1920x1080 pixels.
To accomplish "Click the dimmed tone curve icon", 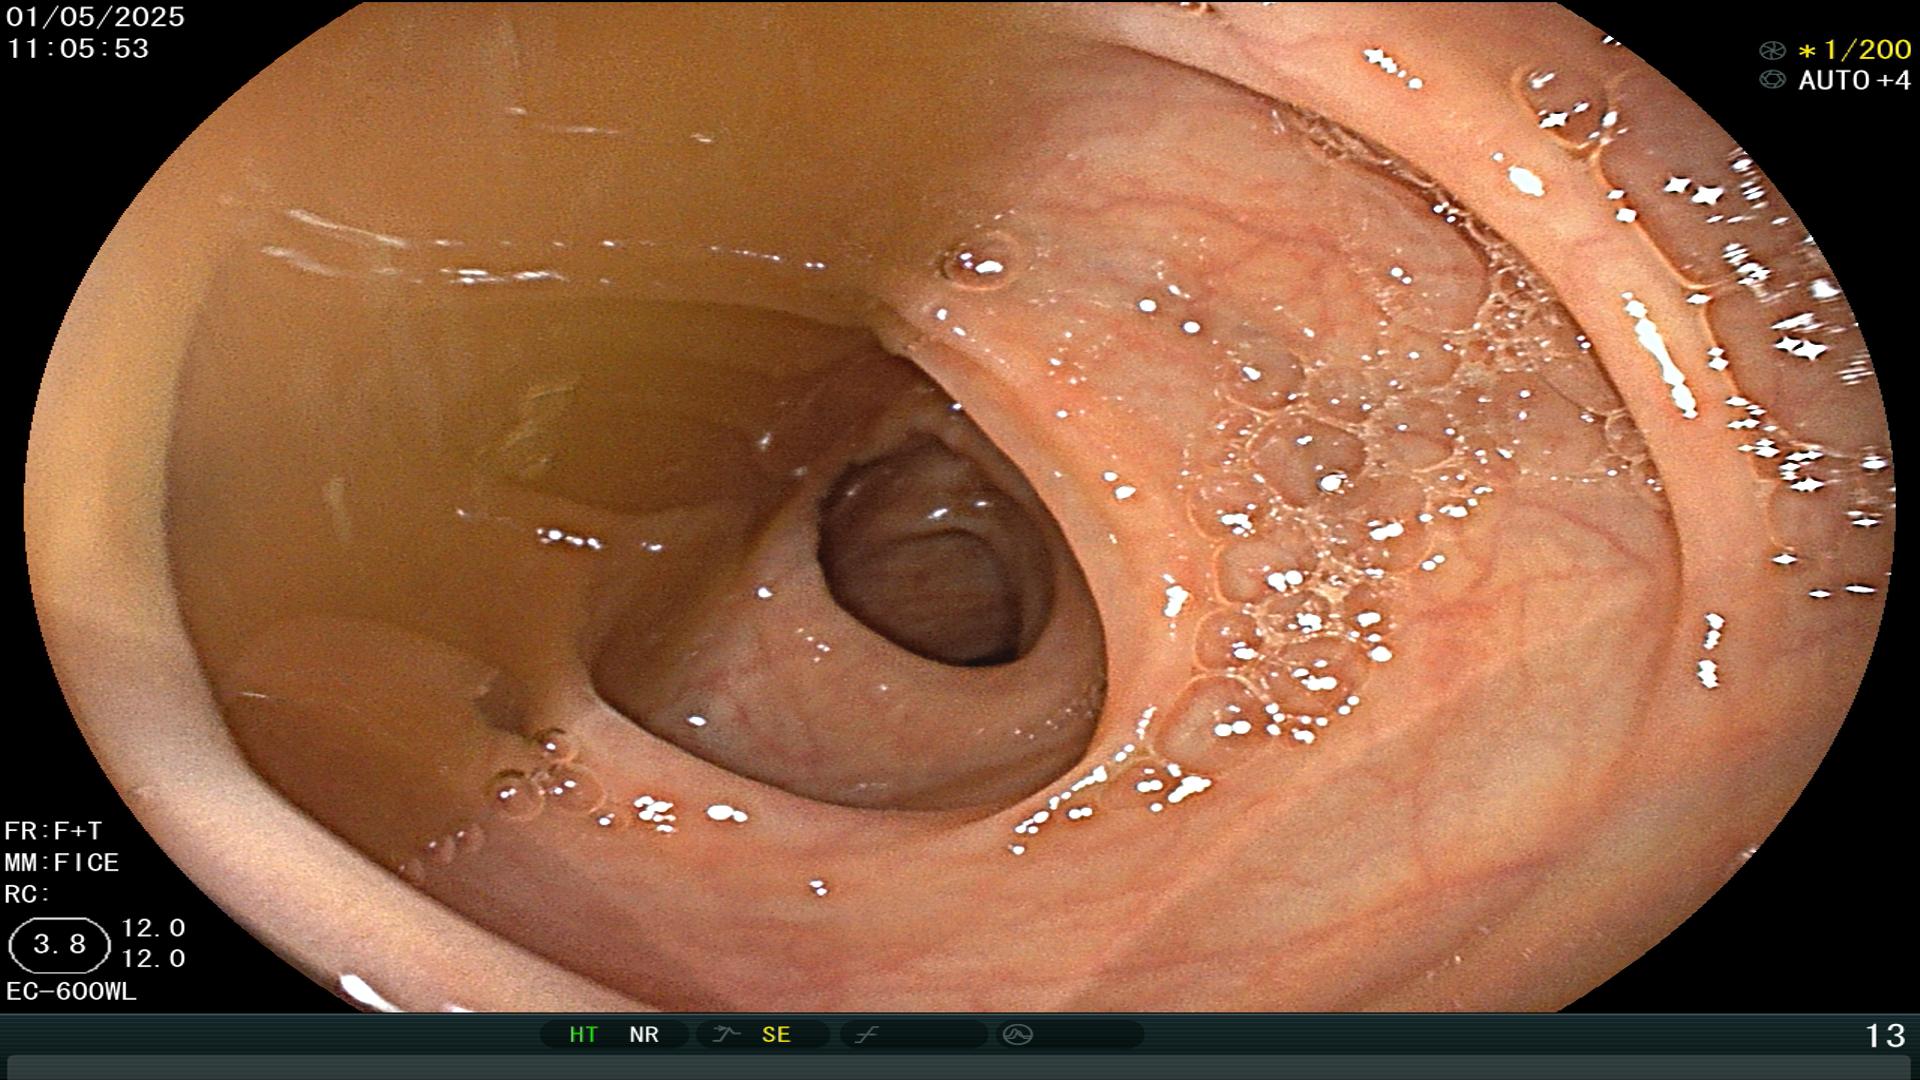I will [x=866, y=1035].
